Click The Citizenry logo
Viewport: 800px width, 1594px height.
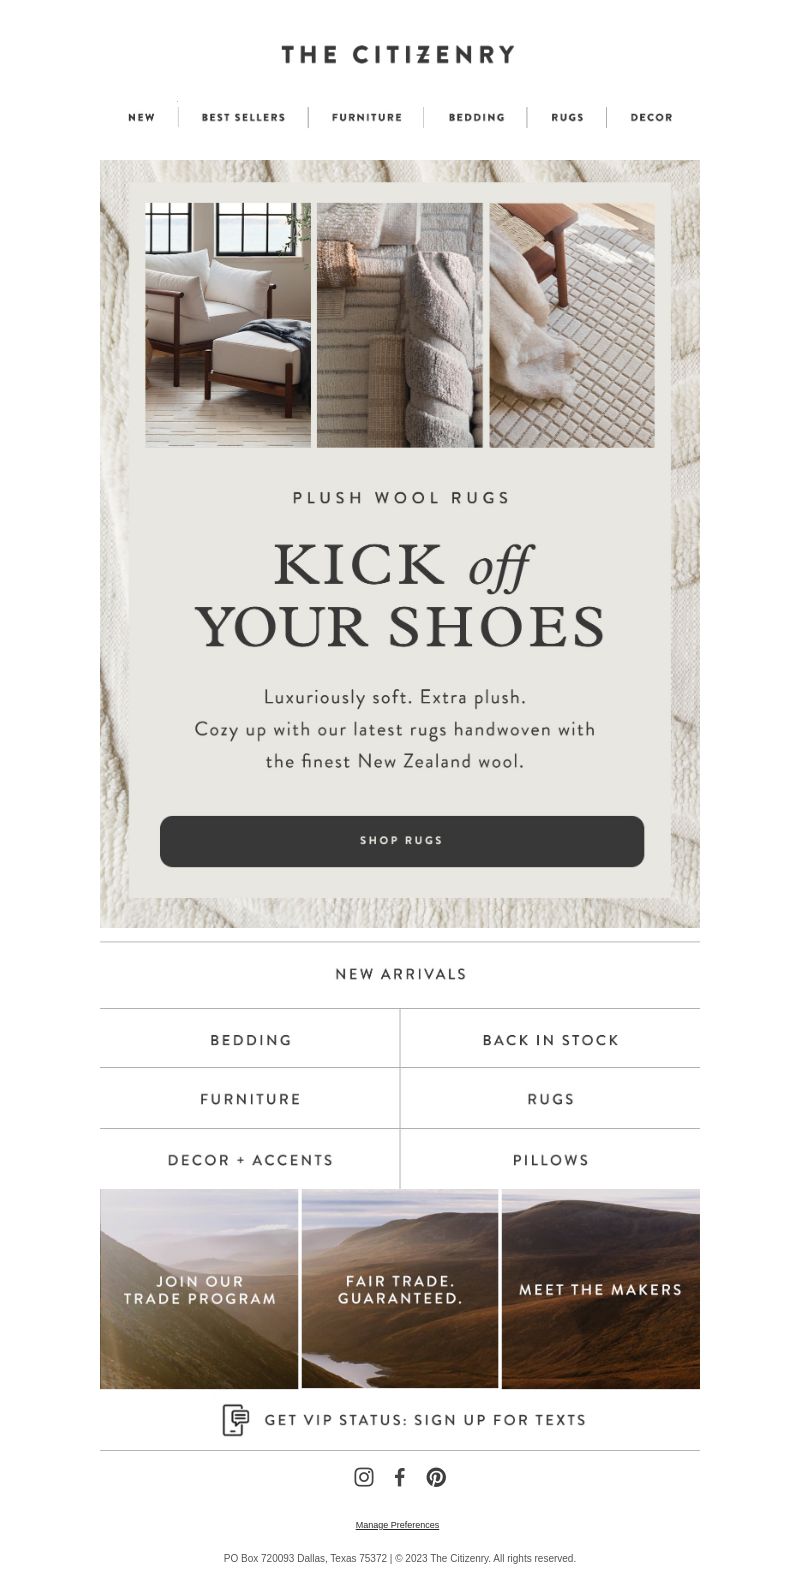(x=398, y=54)
